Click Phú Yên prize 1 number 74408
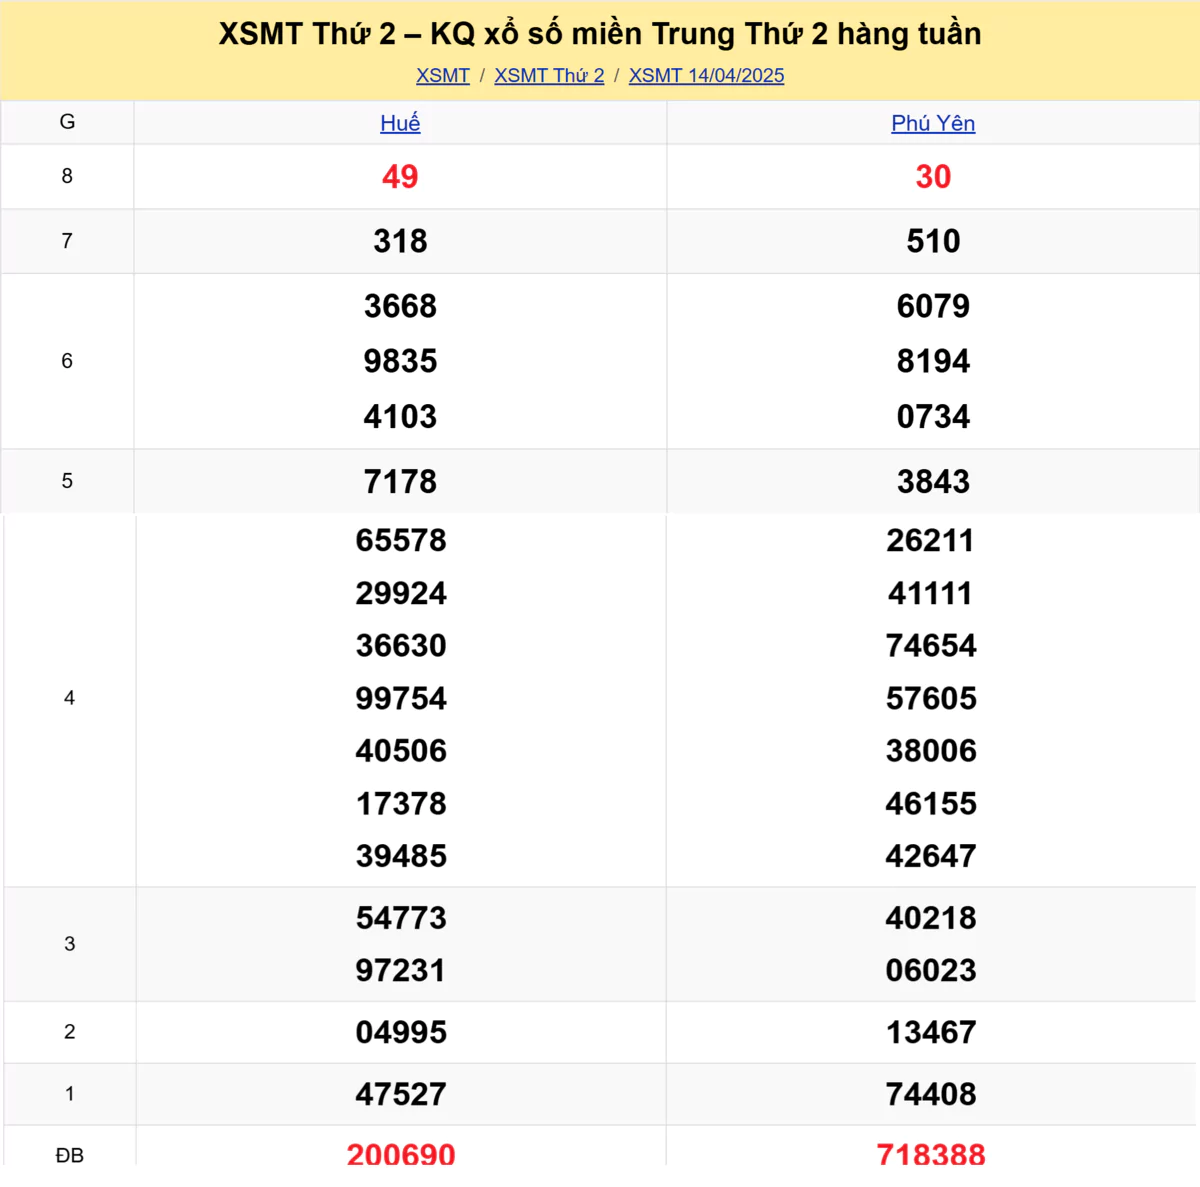This screenshot has width=1200, height=1187. click(x=931, y=1094)
